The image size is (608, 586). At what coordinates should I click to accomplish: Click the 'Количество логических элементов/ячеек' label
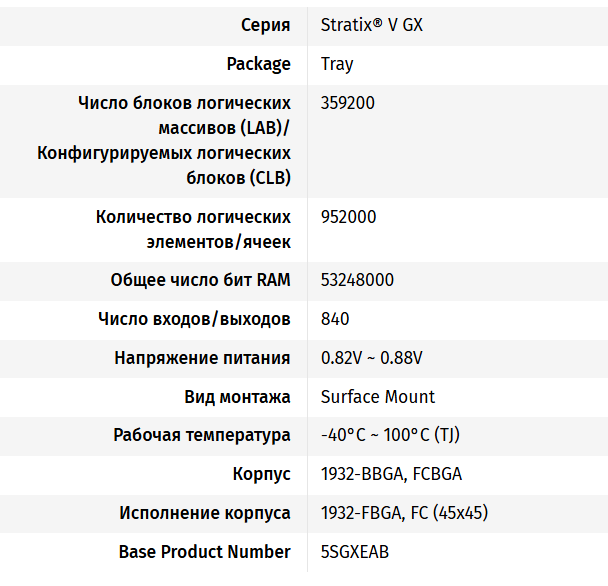point(193,229)
